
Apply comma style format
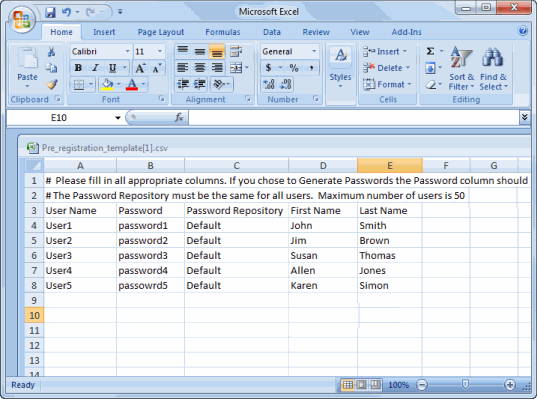pyautogui.click(x=311, y=67)
